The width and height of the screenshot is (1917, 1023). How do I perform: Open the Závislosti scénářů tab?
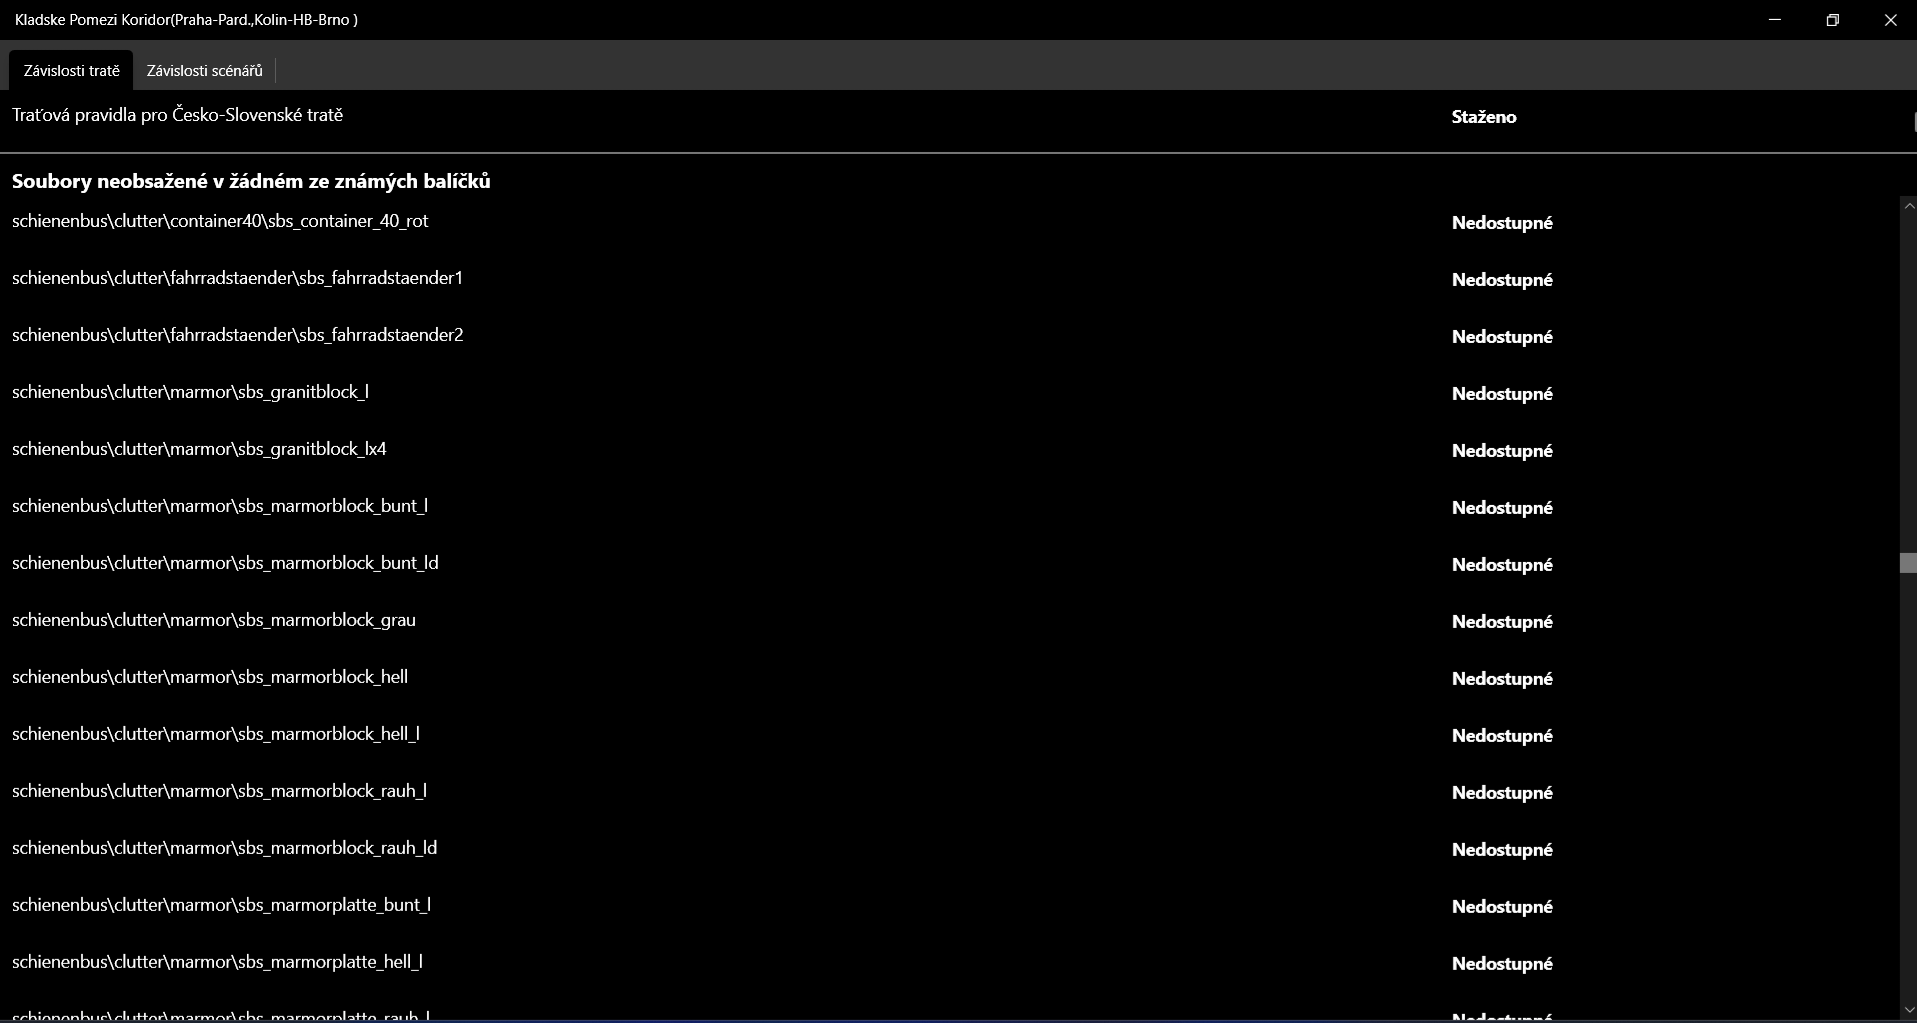tap(204, 70)
